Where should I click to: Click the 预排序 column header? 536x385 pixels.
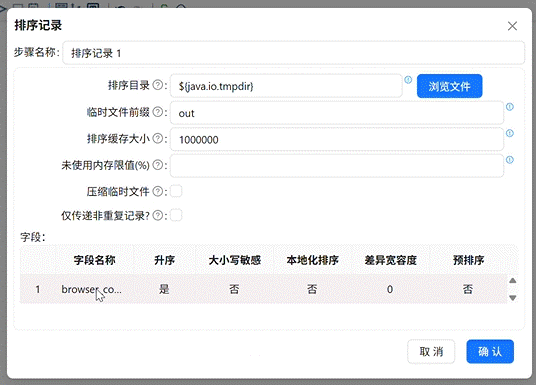point(468,260)
